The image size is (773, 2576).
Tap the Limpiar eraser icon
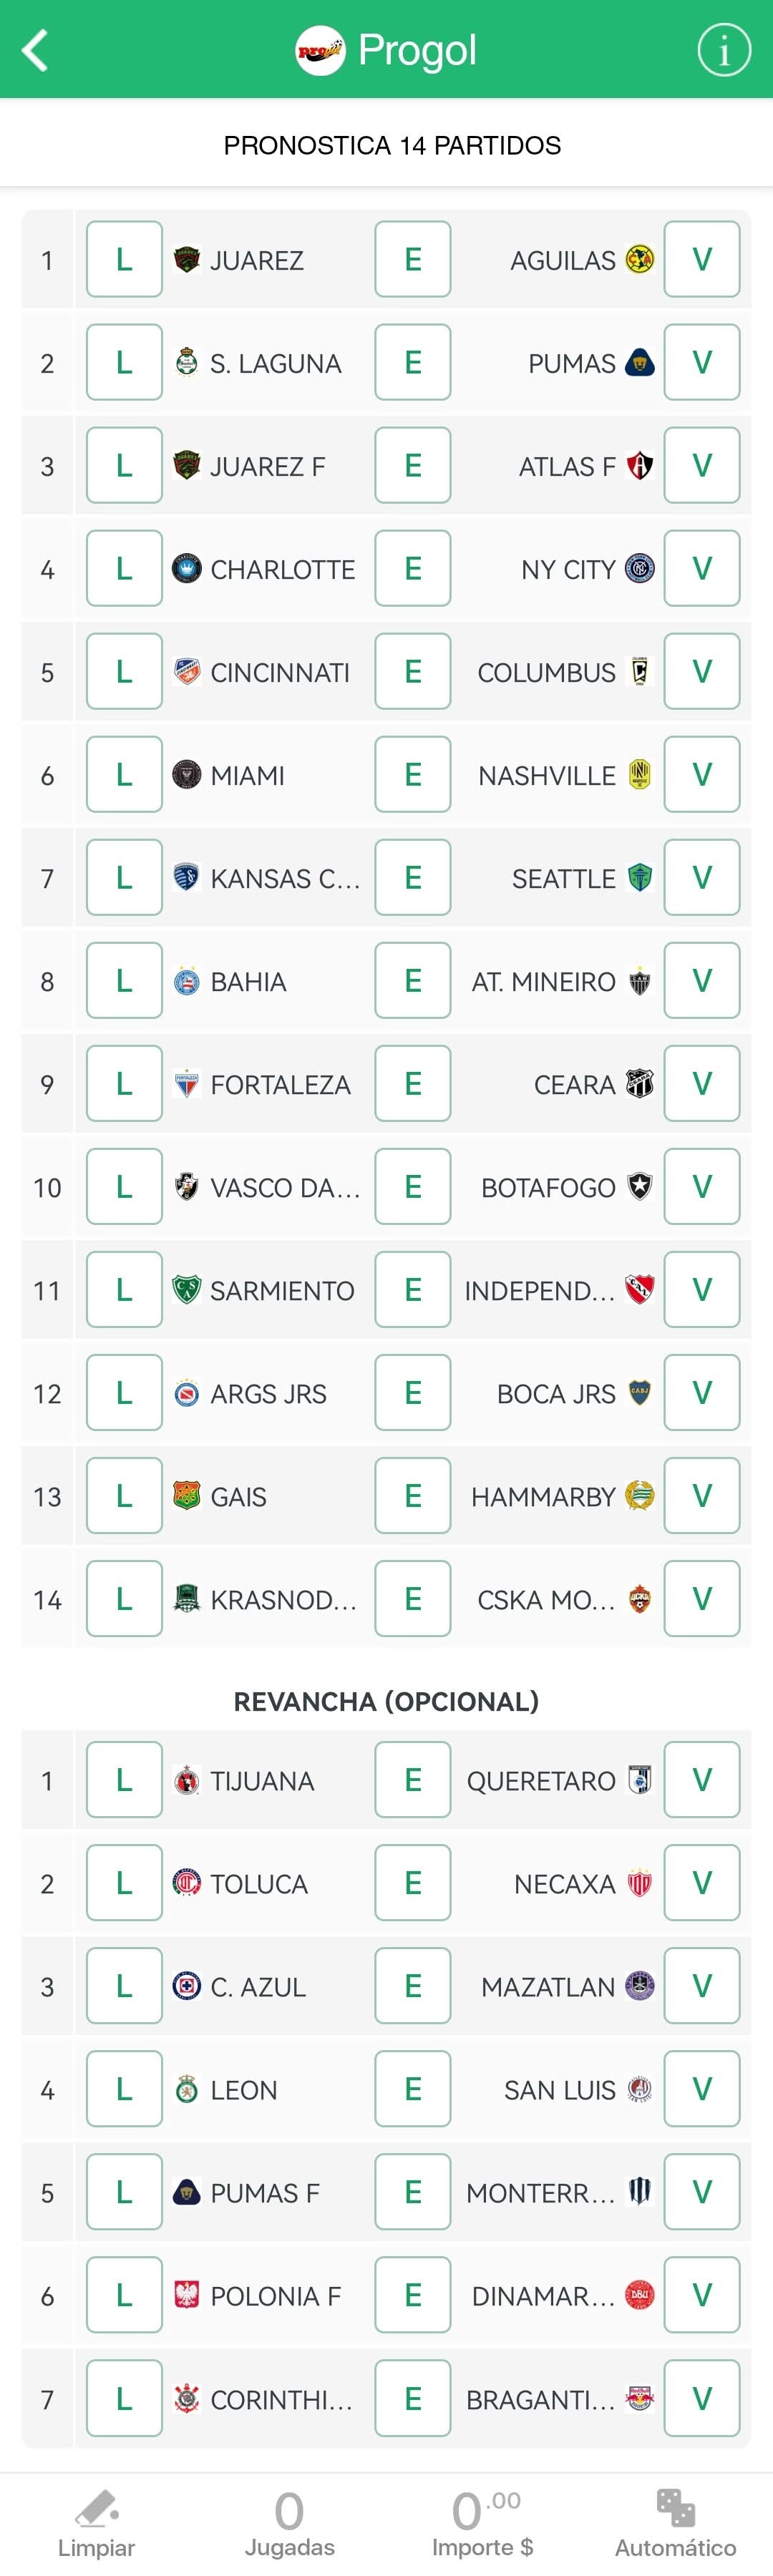coord(96,2509)
